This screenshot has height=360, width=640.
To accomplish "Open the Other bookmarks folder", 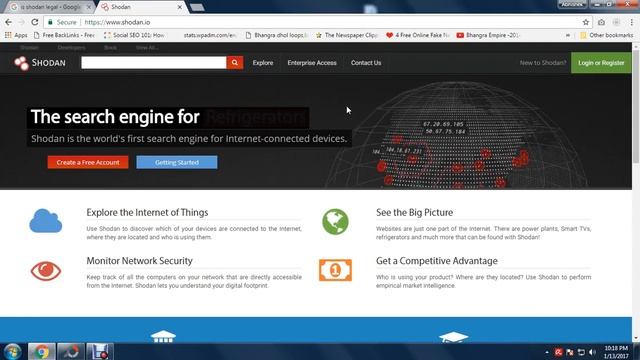I will 607,35.
